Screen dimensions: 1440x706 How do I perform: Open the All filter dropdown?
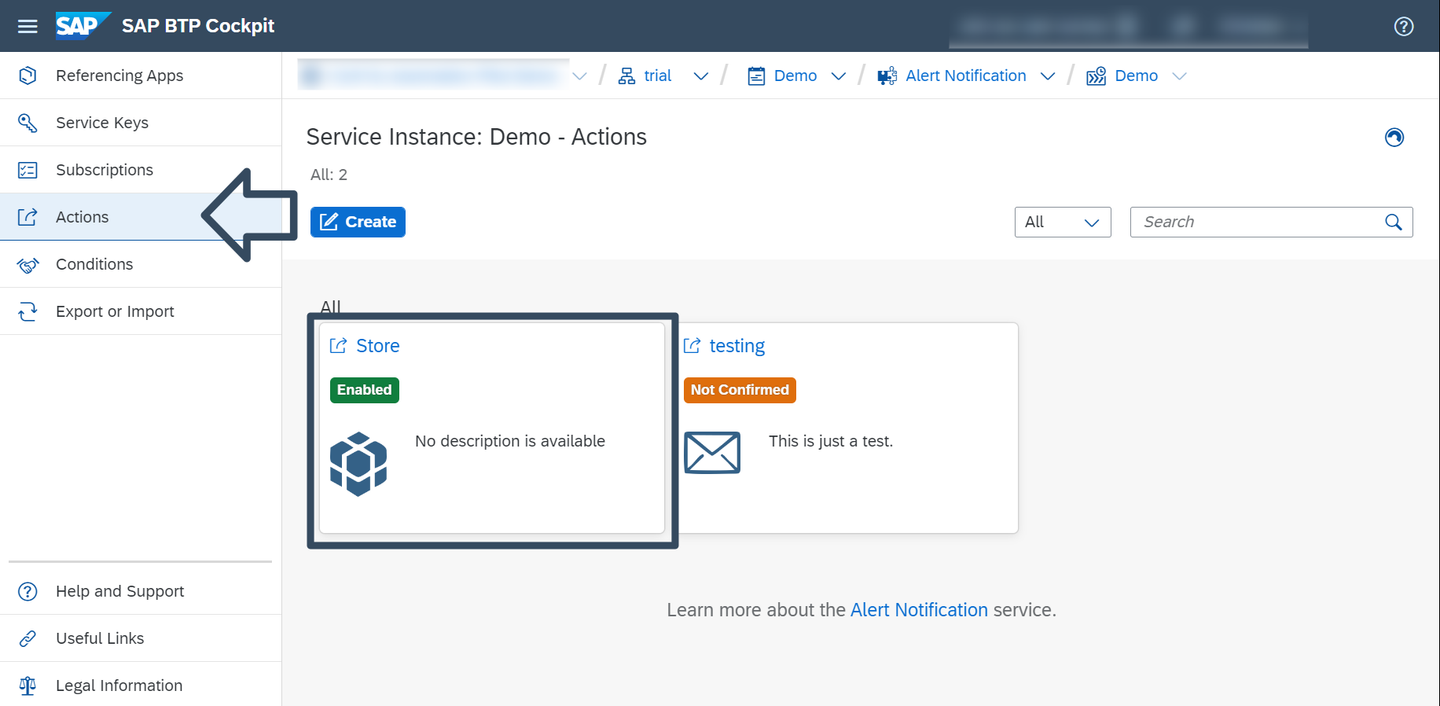pyautogui.click(x=1062, y=222)
